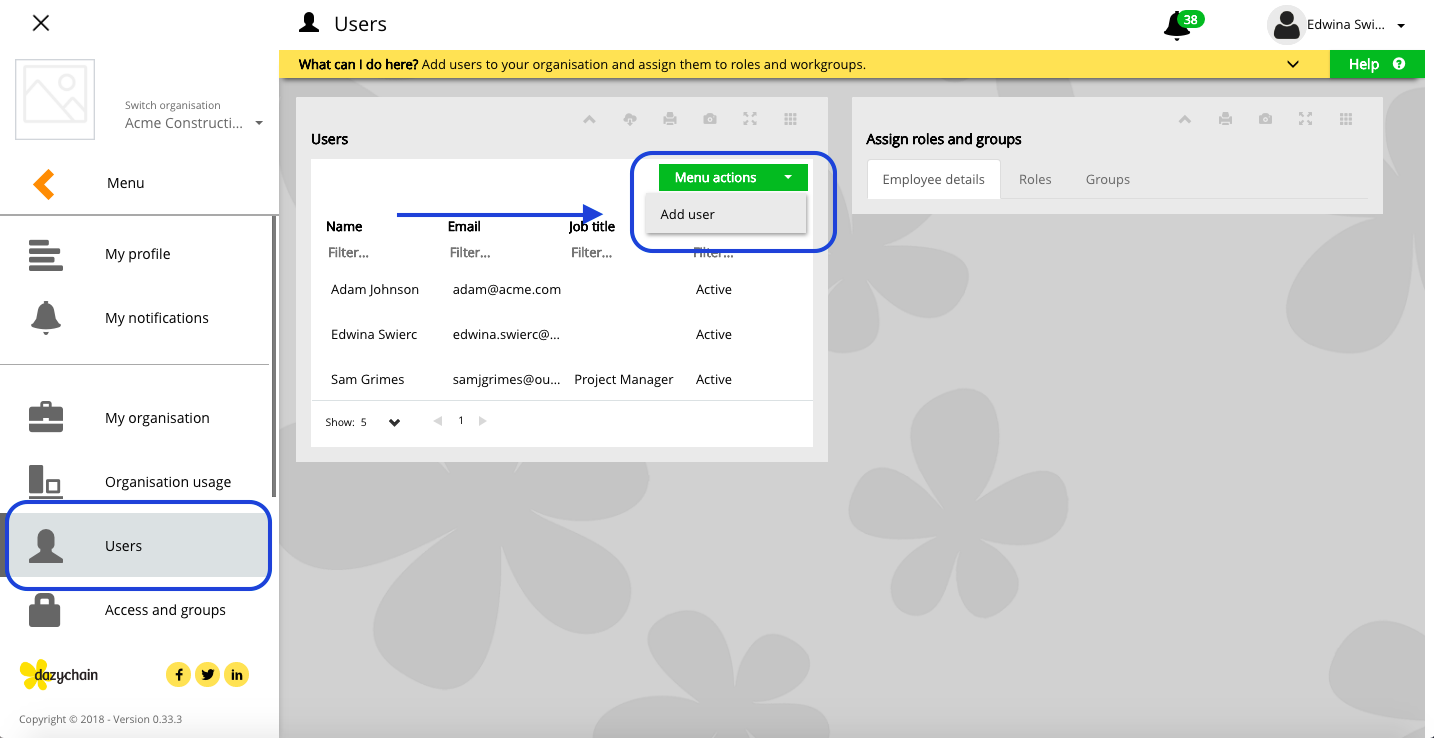Switch to the Employee details tab
1434x738 pixels.
[x=934, y=179]
